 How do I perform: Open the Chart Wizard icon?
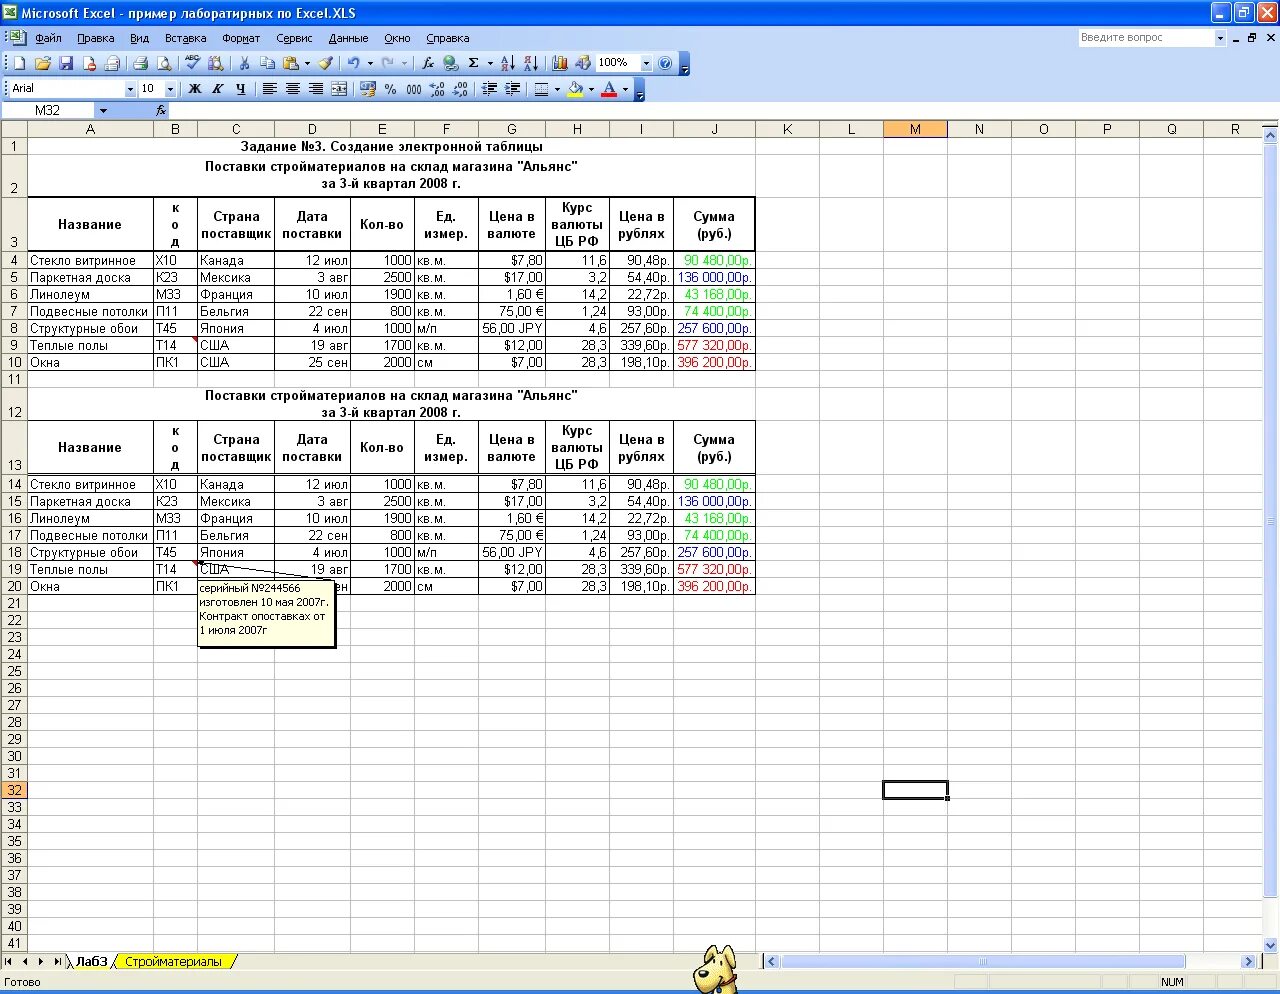click(x=560, y=63)
